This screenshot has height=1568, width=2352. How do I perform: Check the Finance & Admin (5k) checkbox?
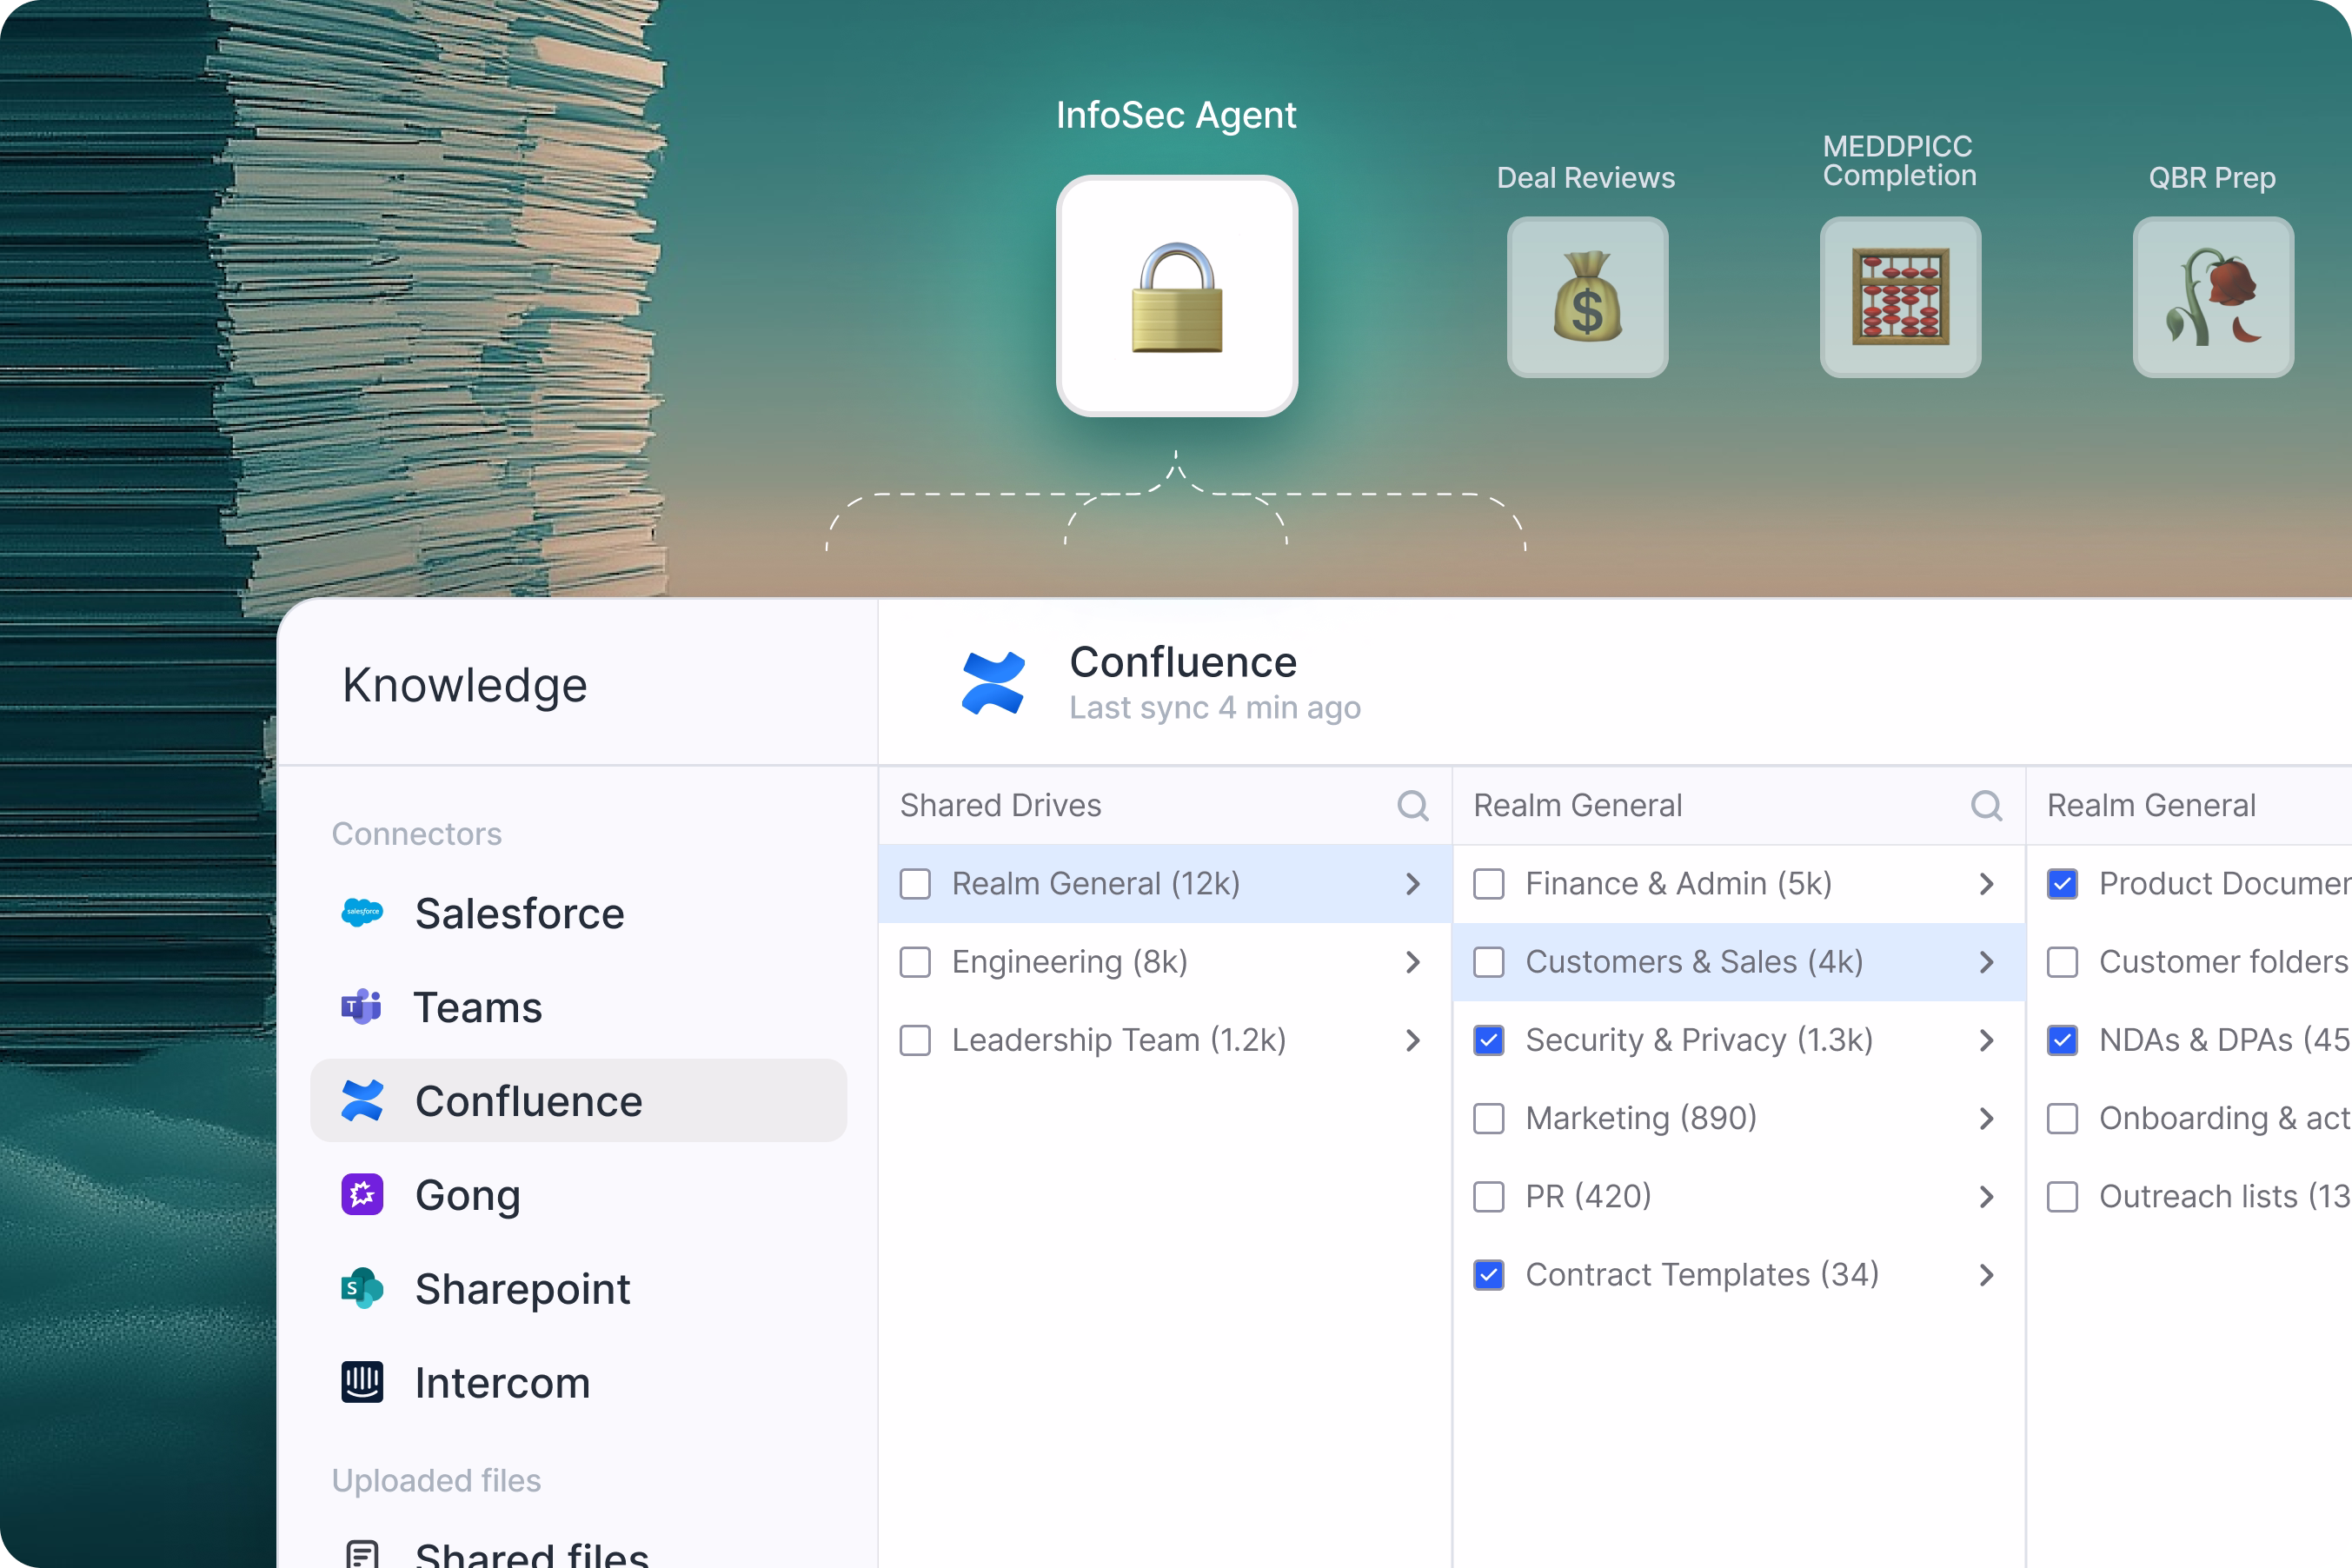[1489, 884]
